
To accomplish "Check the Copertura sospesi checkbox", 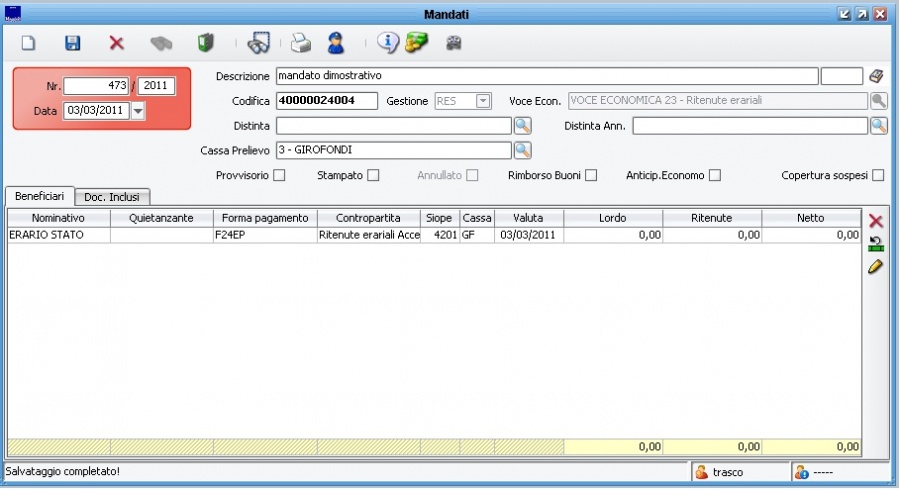I will [878, 176].
